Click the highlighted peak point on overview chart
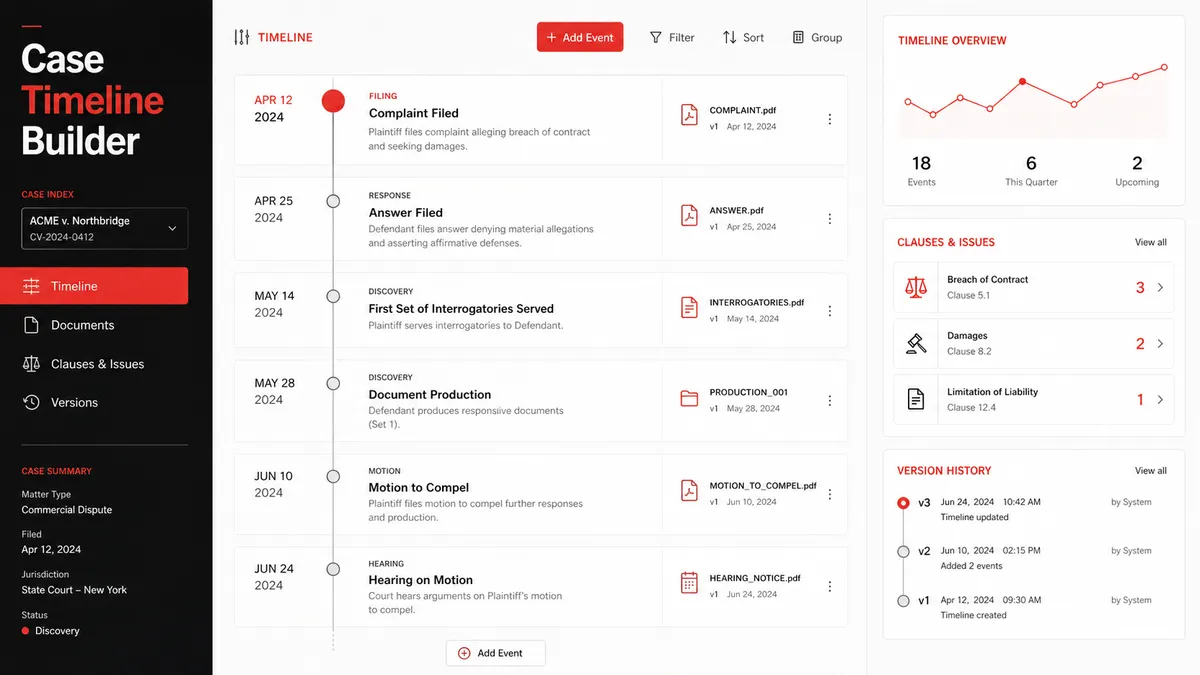This screenshot has height=675, width=1200. tap(1022, 81)
